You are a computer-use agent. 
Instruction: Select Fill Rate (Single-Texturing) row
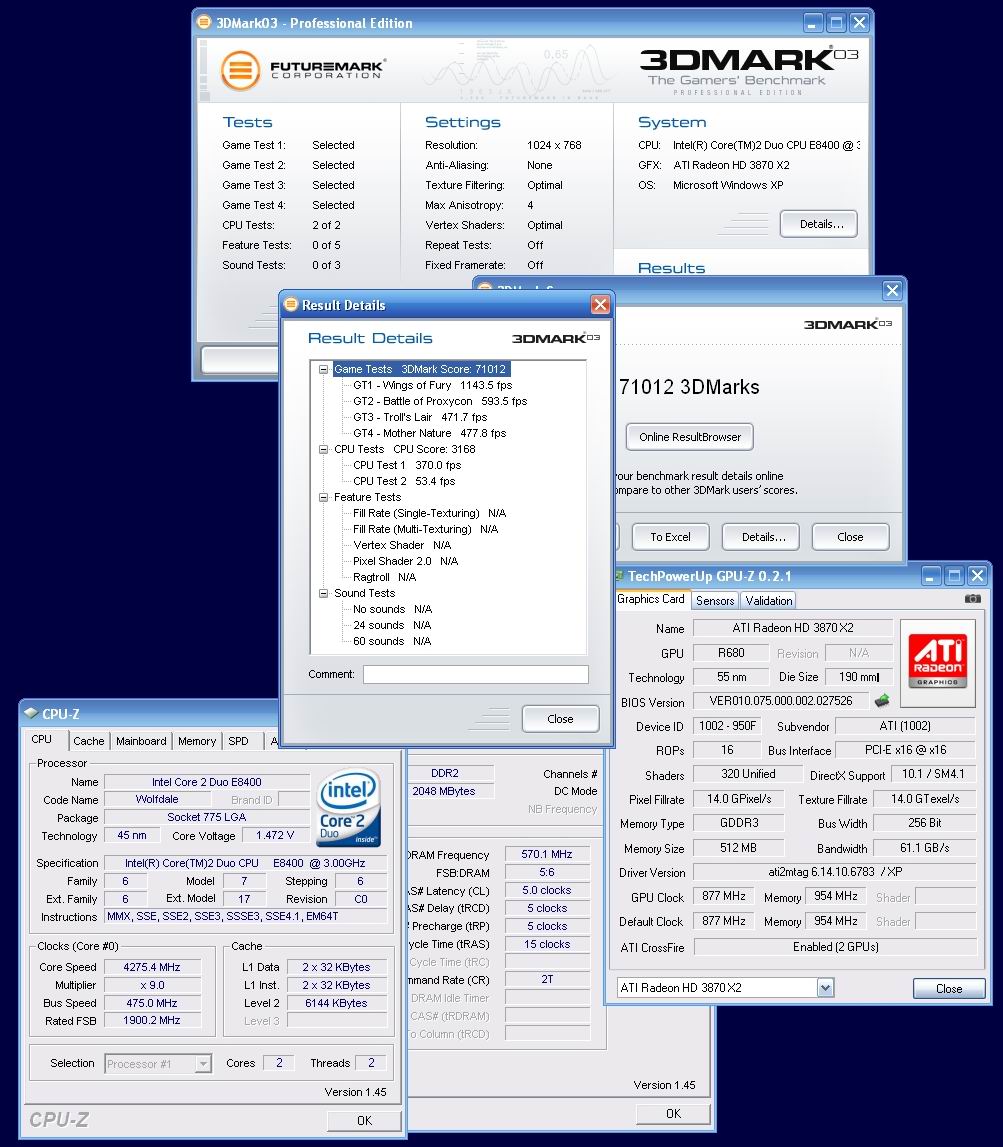[x=429, y=514]
